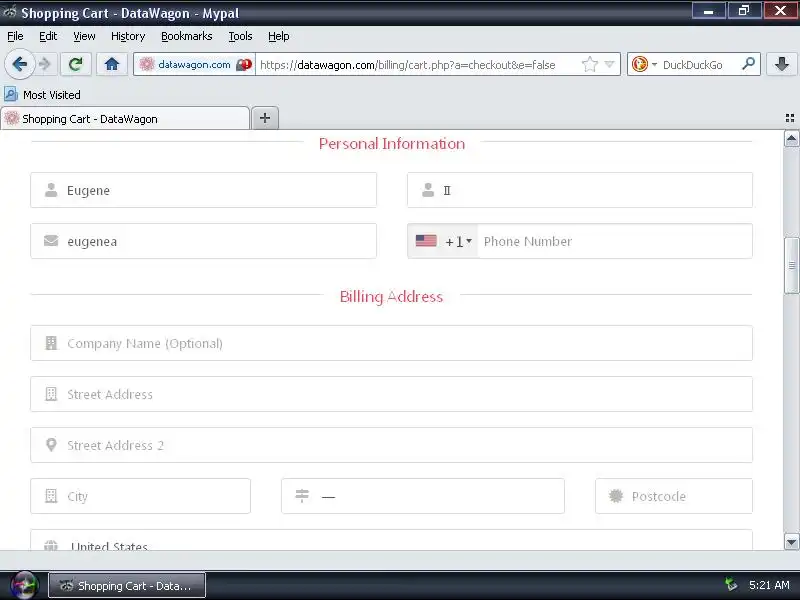Click the DuckDuckGo search engine icon
The image size is (800, 600).
(x=640, y=64)
